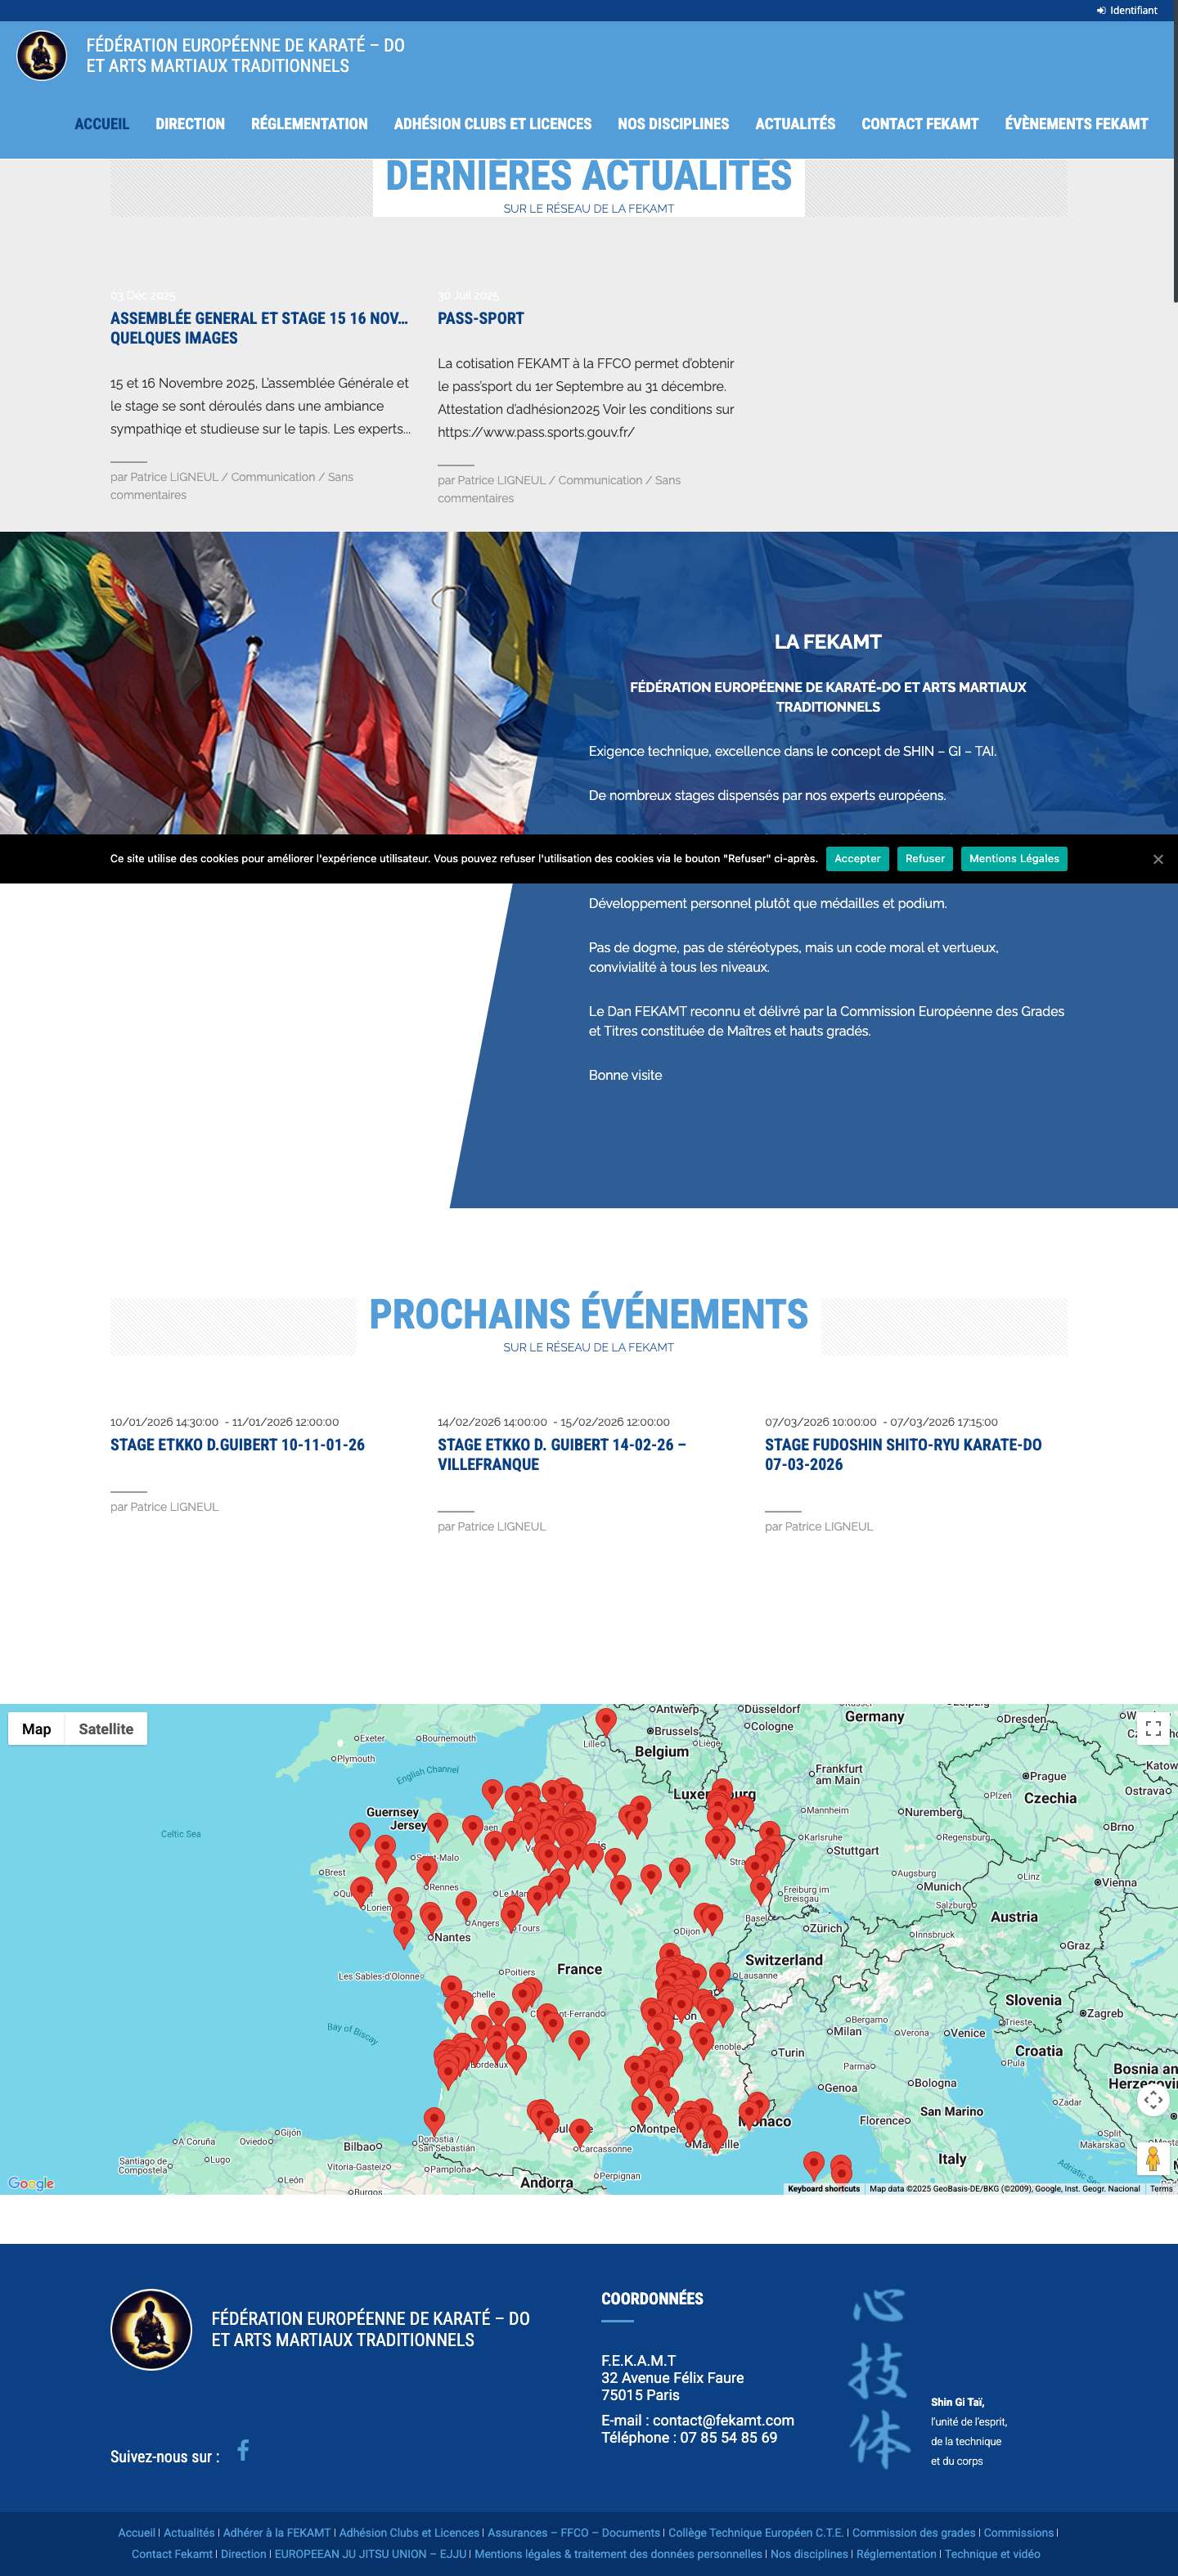The width and height of the screenshot is (1178, 2576).
Task: Open the Direction menu
Action: tap(190, 124)
